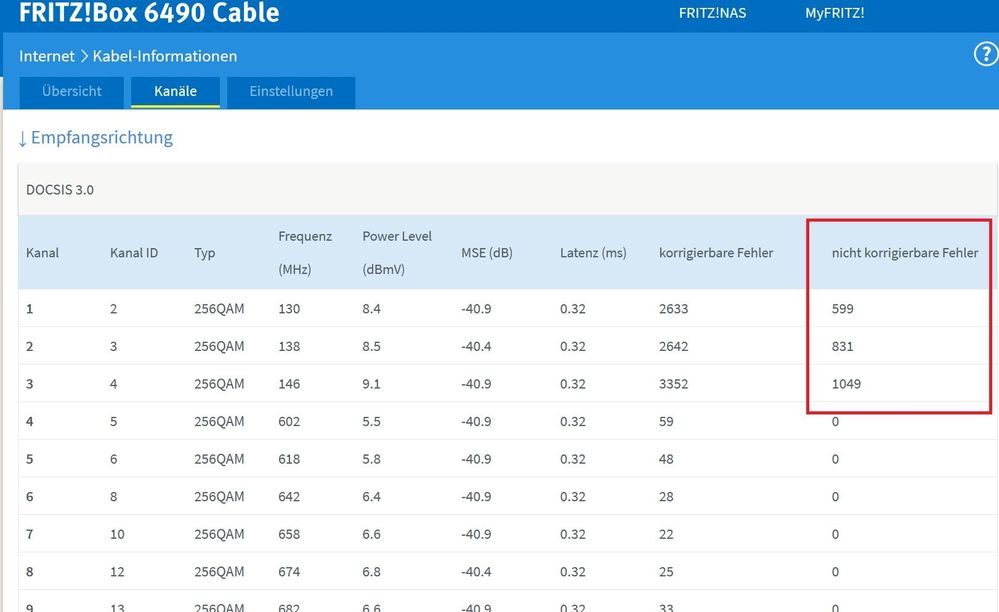
Task: Open the Einstellungen tab
Action: tap(291, 91)
